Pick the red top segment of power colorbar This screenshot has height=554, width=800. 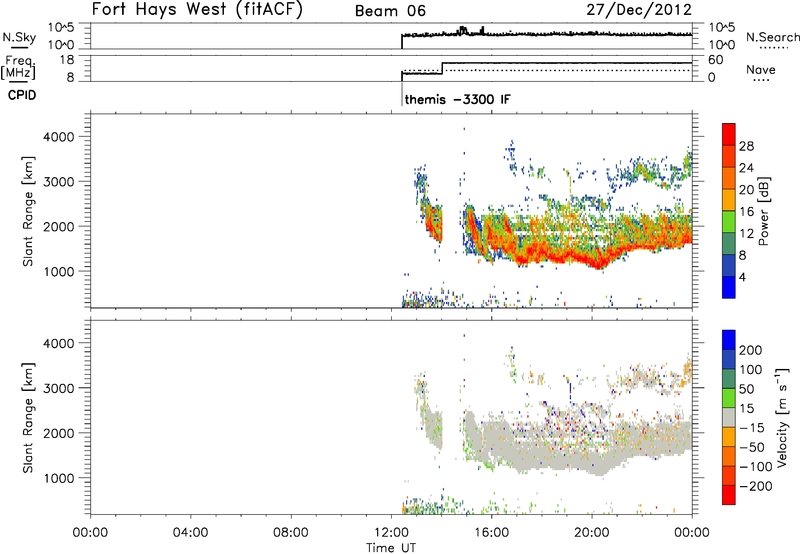click(x=729, y=134)
